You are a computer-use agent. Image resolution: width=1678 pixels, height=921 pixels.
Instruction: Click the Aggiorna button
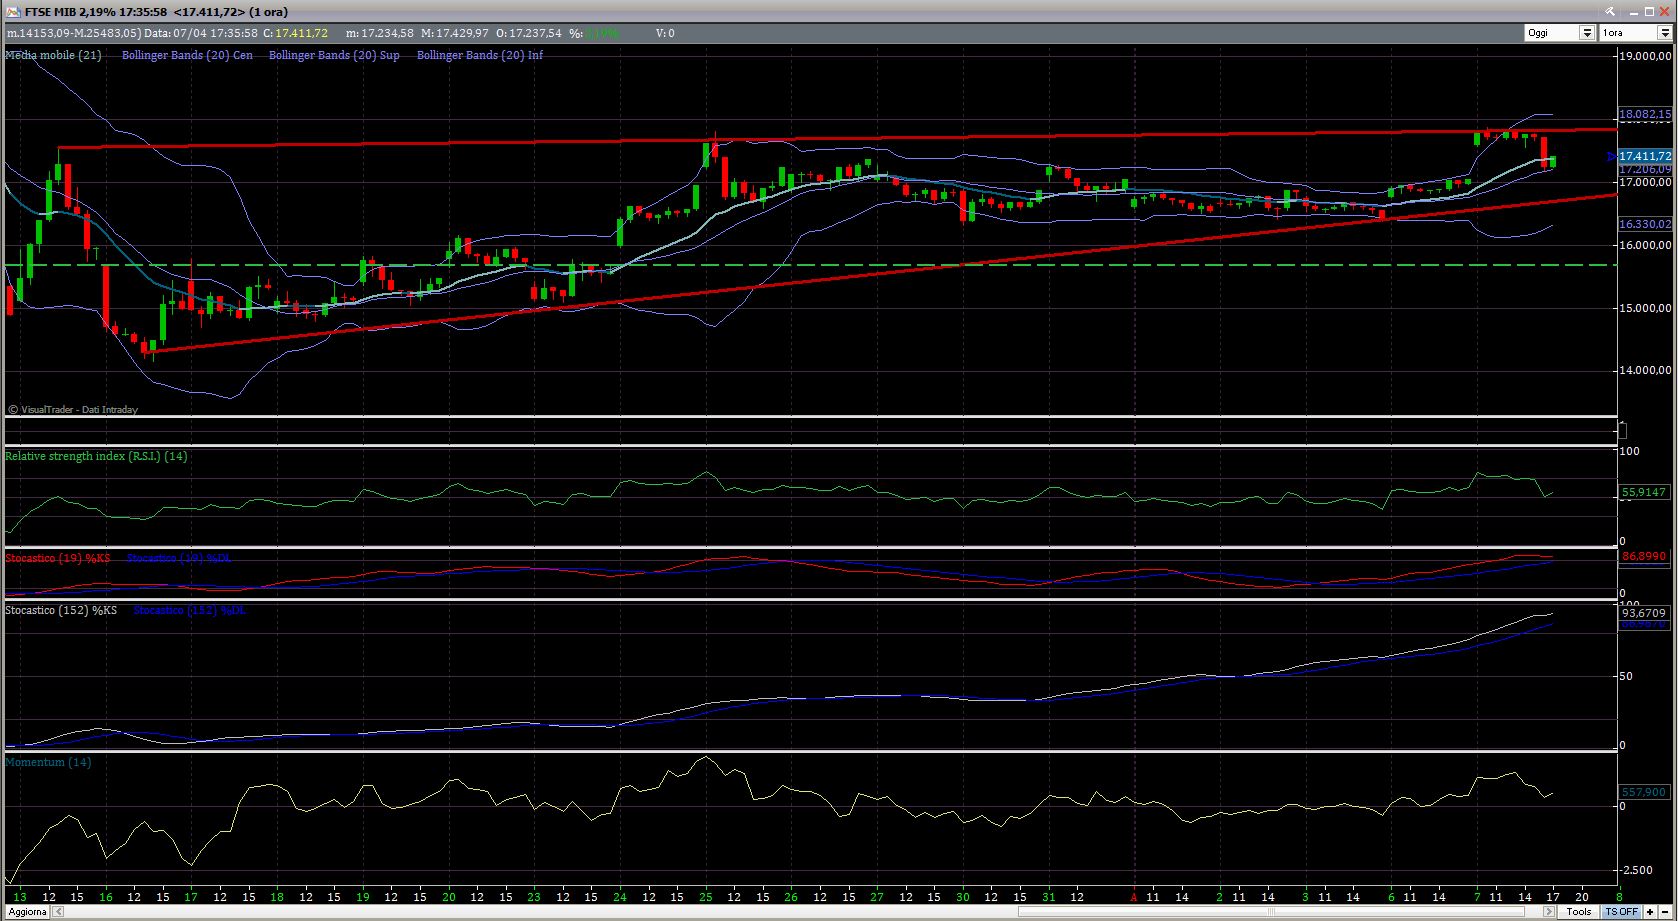click(28, 911)
